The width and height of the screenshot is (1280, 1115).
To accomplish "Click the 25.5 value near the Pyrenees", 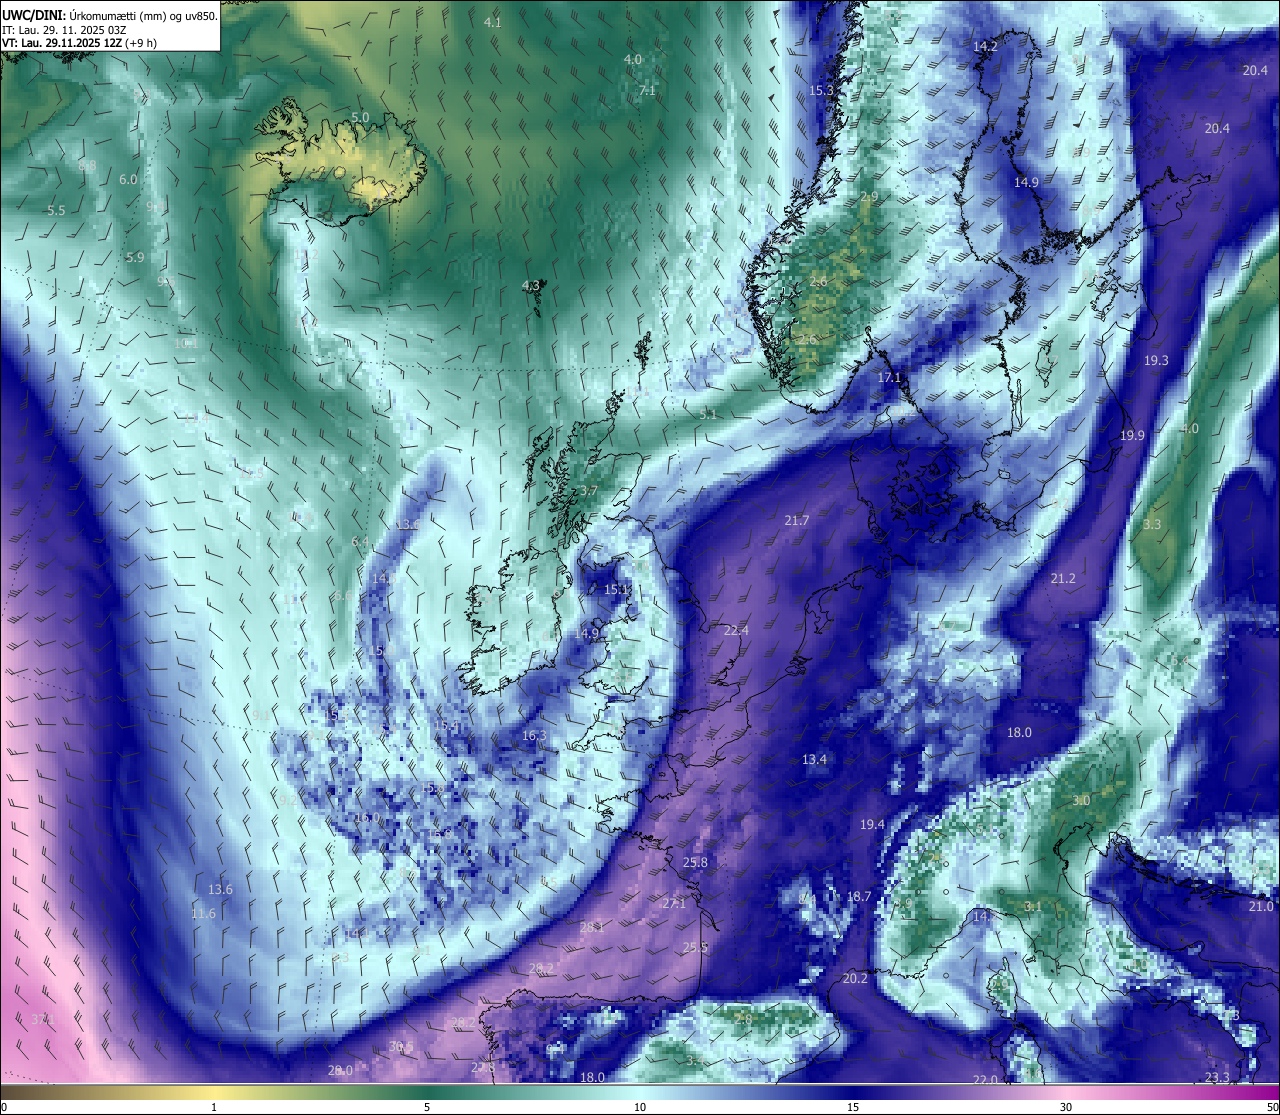I will 695,947.
